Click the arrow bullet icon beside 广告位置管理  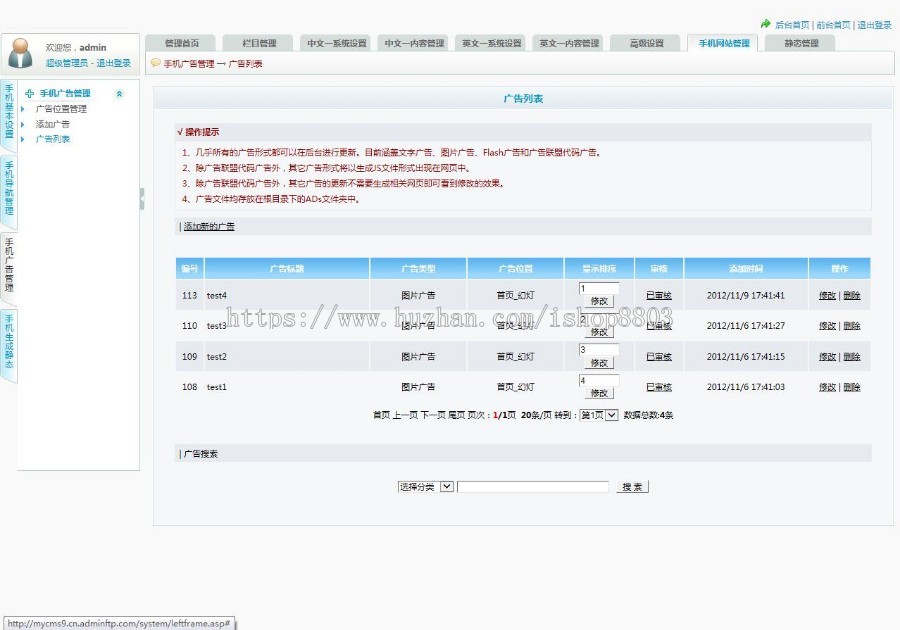click(23, 110)
